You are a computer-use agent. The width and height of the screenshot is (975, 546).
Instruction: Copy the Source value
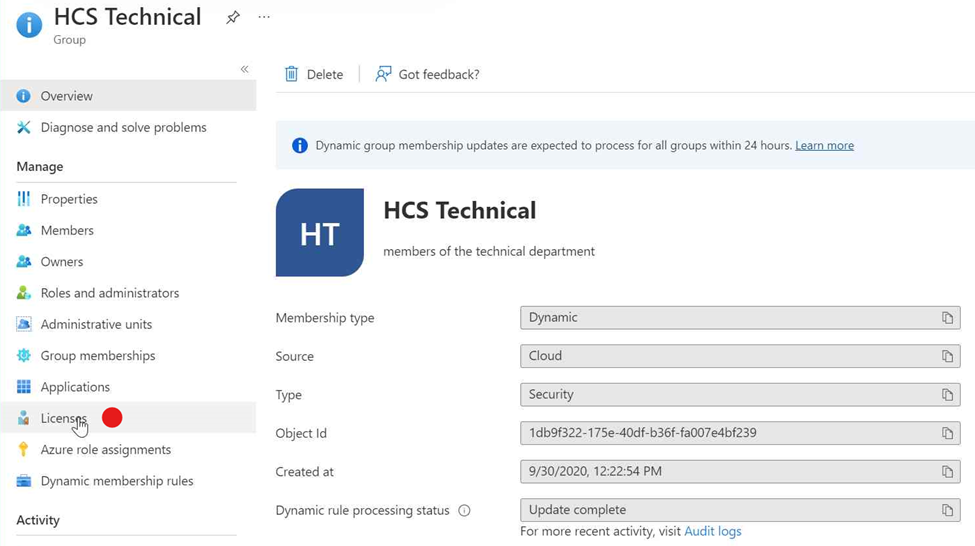(947, 356)
